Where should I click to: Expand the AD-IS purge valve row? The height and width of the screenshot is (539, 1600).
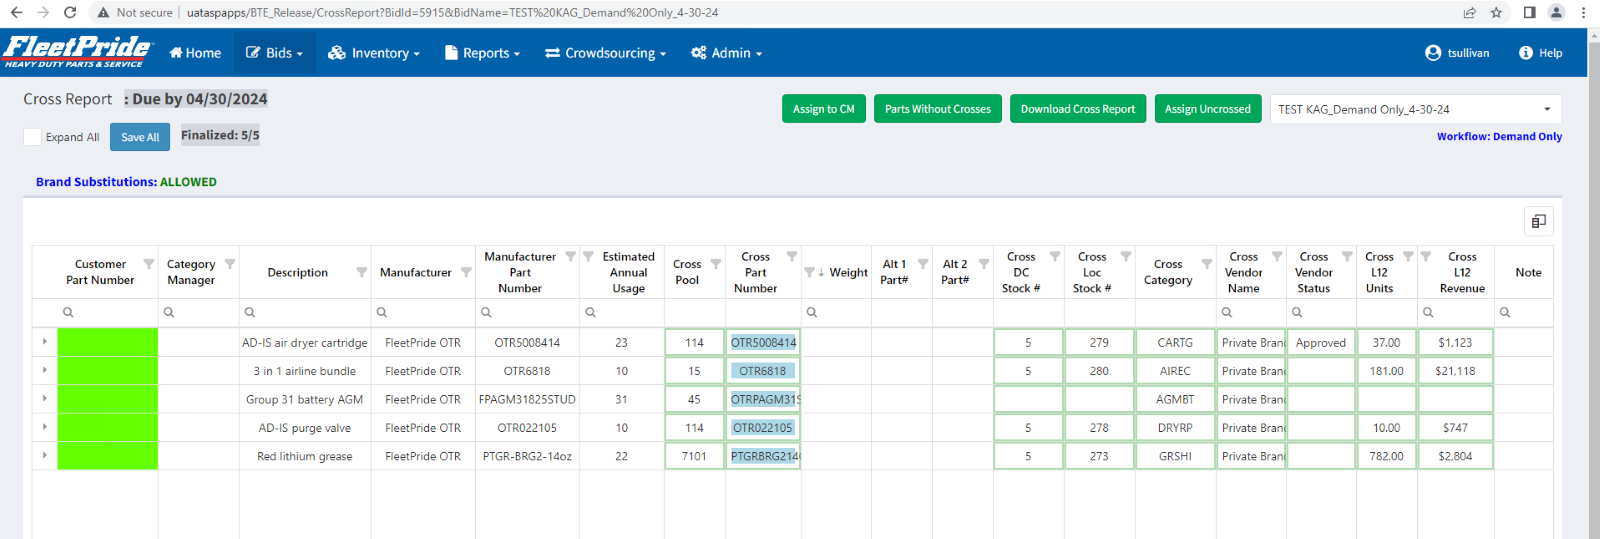pyautogui.click(x=45, y=427)
